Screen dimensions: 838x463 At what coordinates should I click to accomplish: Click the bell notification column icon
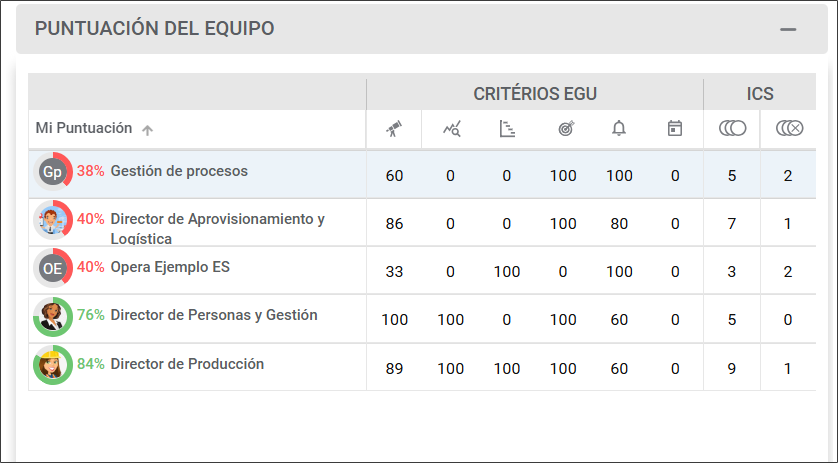pos(619,128)
